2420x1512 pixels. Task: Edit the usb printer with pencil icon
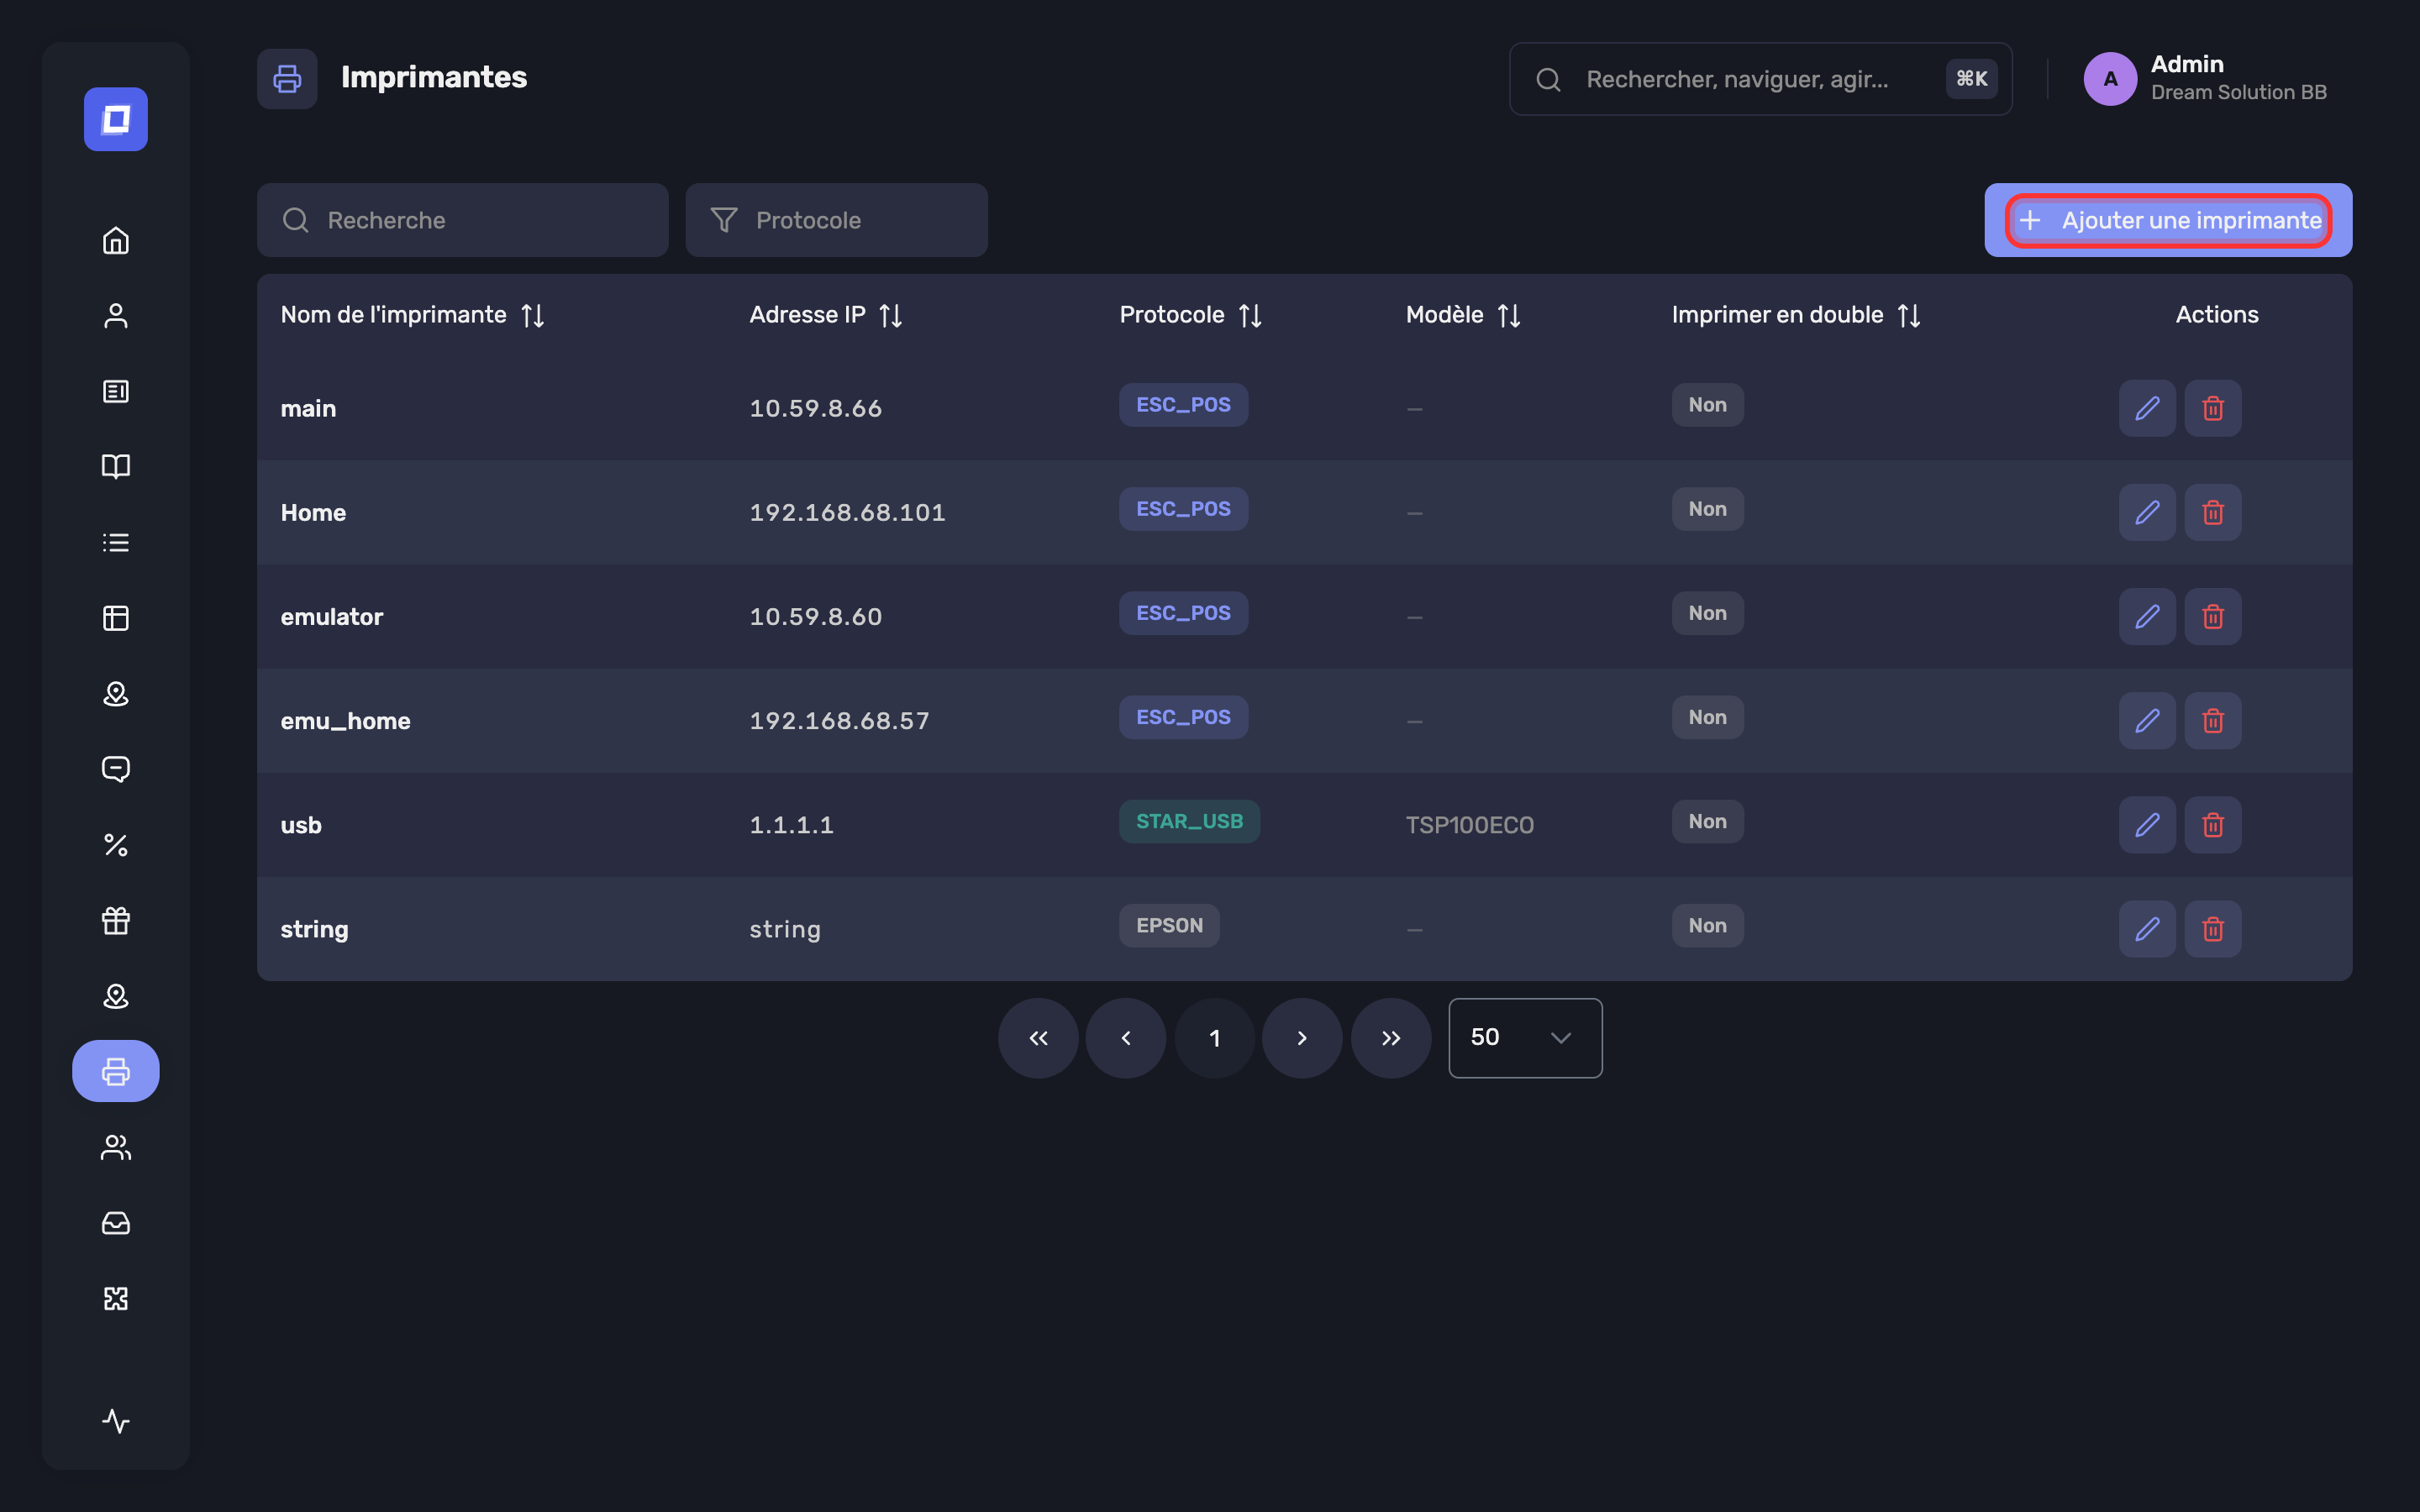click(2147, 825)
